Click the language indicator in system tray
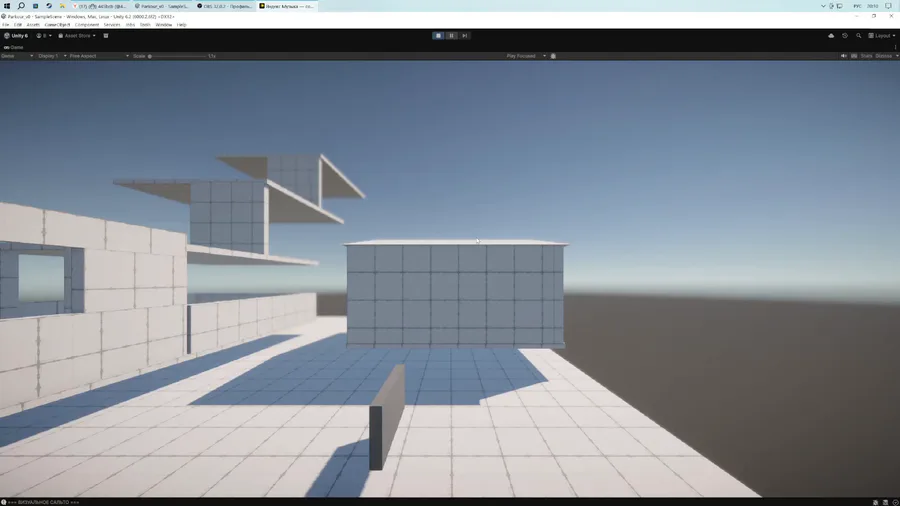 click(858, 6)
